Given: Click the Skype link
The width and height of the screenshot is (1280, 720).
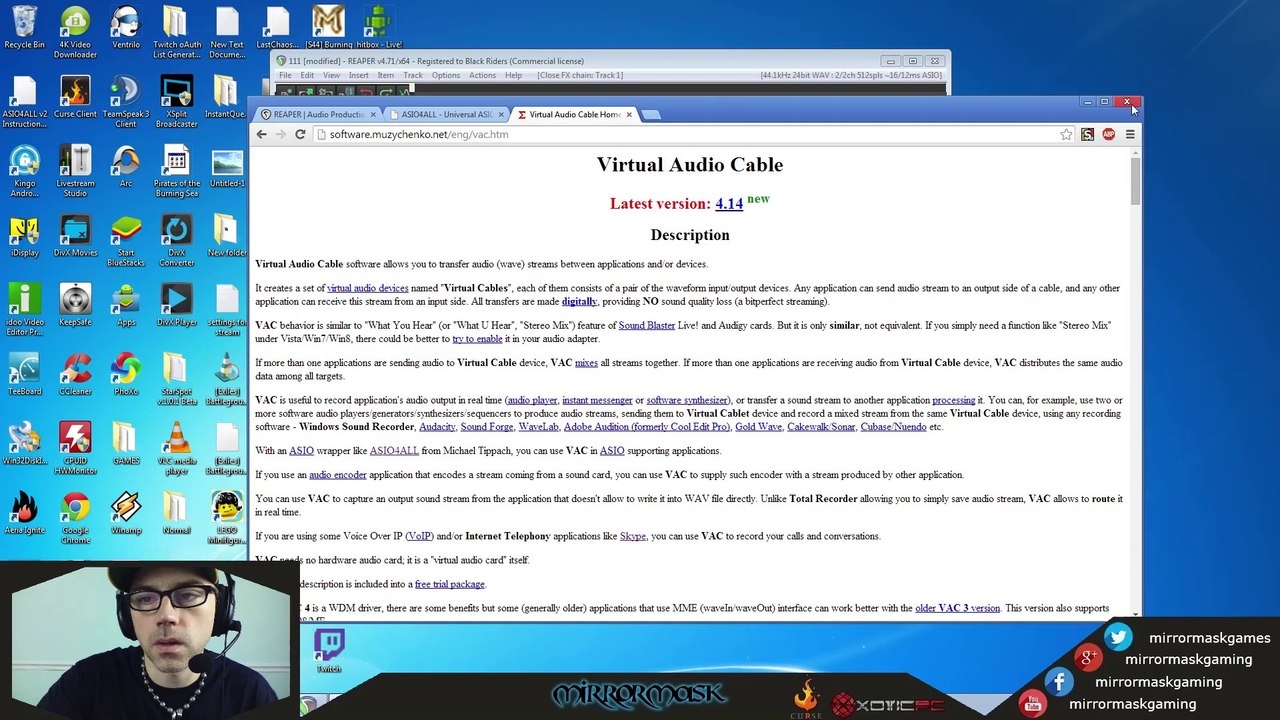Looking at the screenshot, I should (x=633, y=536).
